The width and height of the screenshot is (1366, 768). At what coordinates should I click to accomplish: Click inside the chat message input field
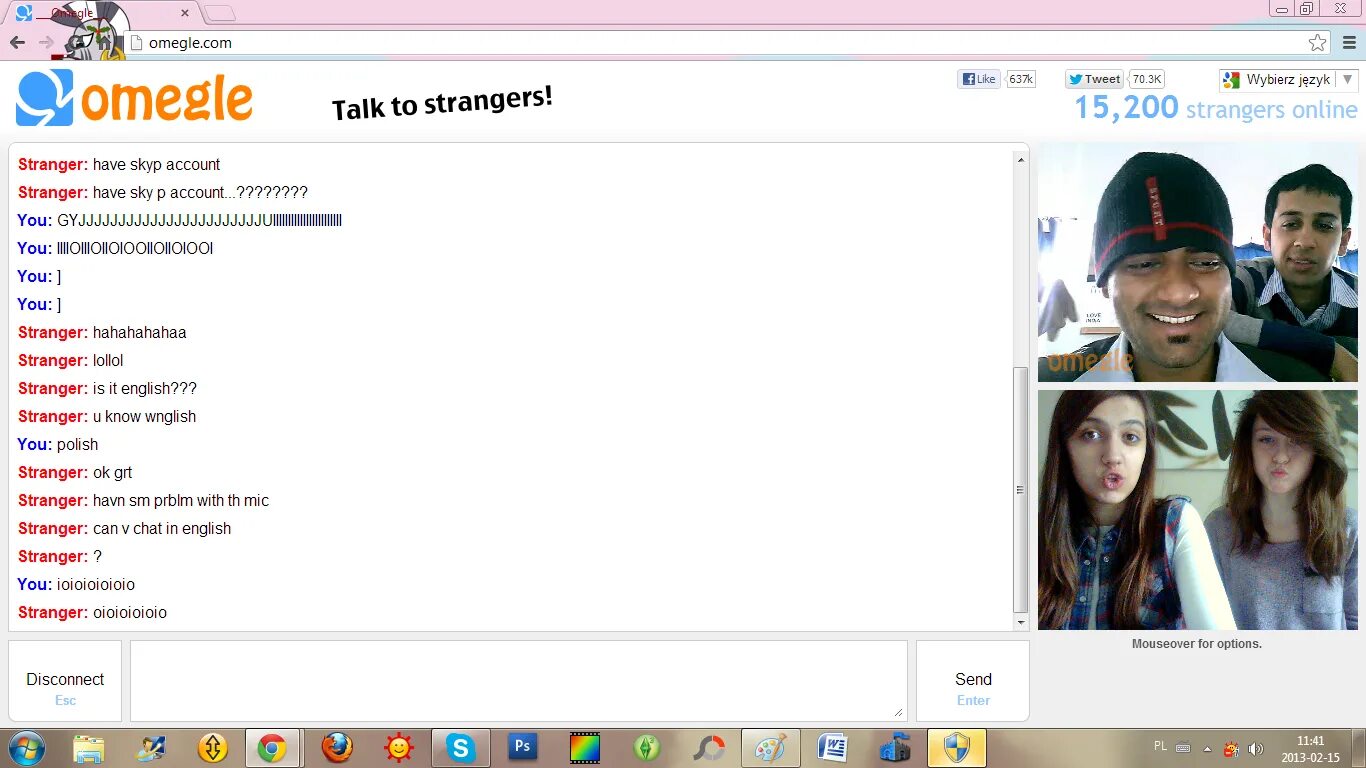coord(518,680)
